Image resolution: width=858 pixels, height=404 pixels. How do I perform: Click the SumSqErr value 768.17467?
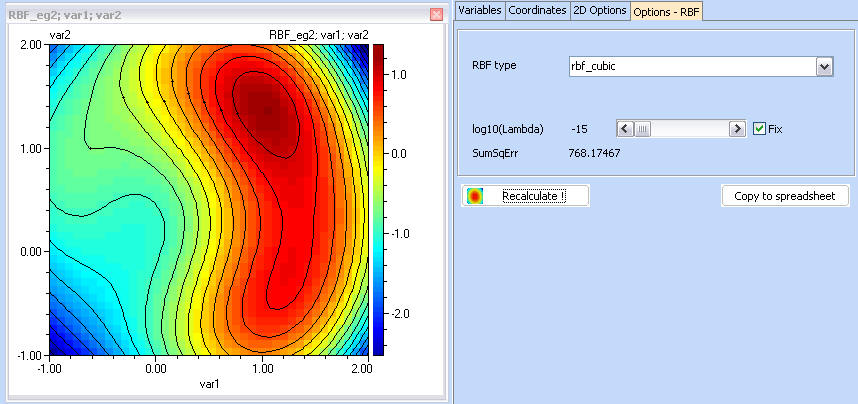click(595, 153)
